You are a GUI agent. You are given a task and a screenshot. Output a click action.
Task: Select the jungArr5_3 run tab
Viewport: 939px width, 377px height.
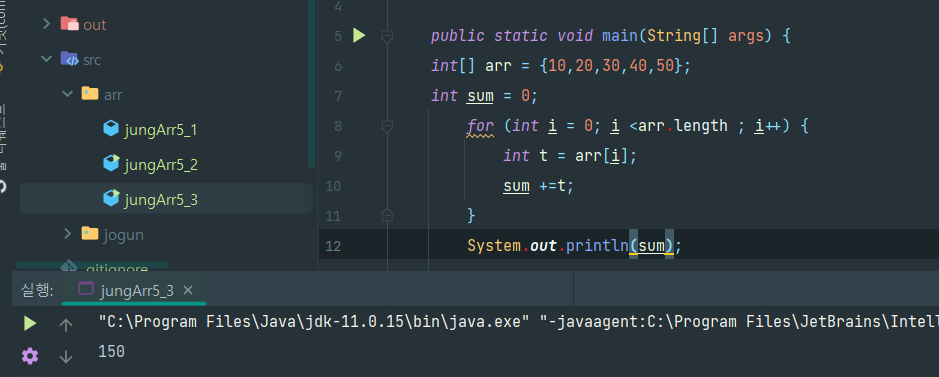tap(134, 290)
